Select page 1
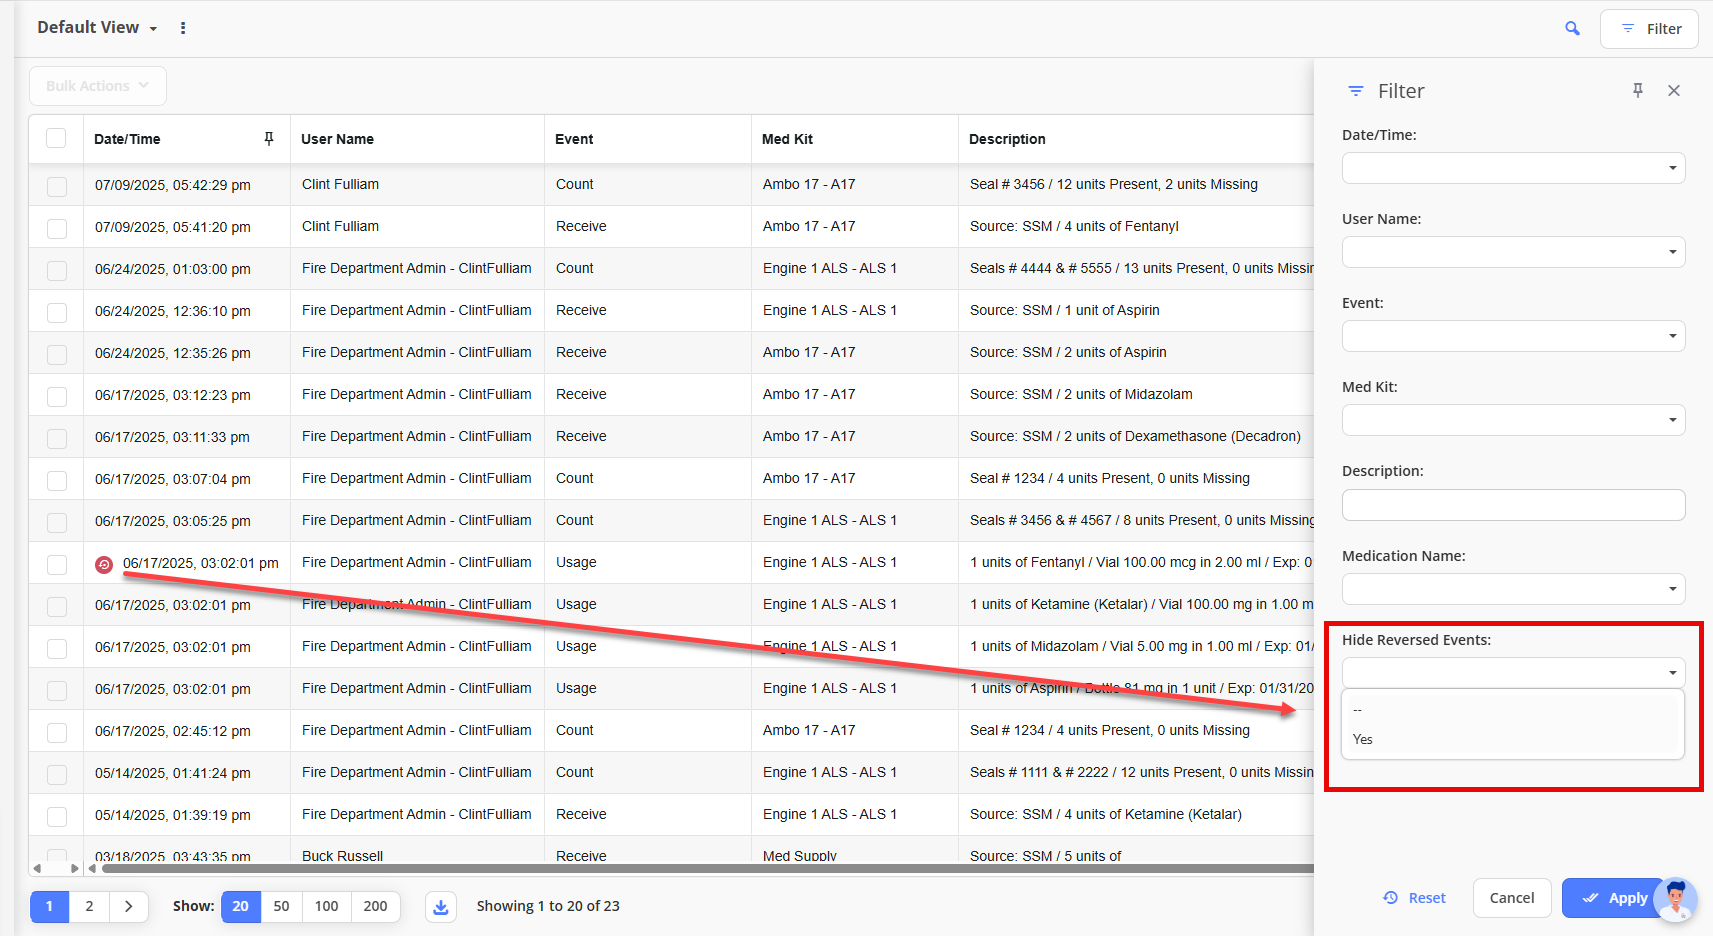1713x936 pixels. coord(49,906)
